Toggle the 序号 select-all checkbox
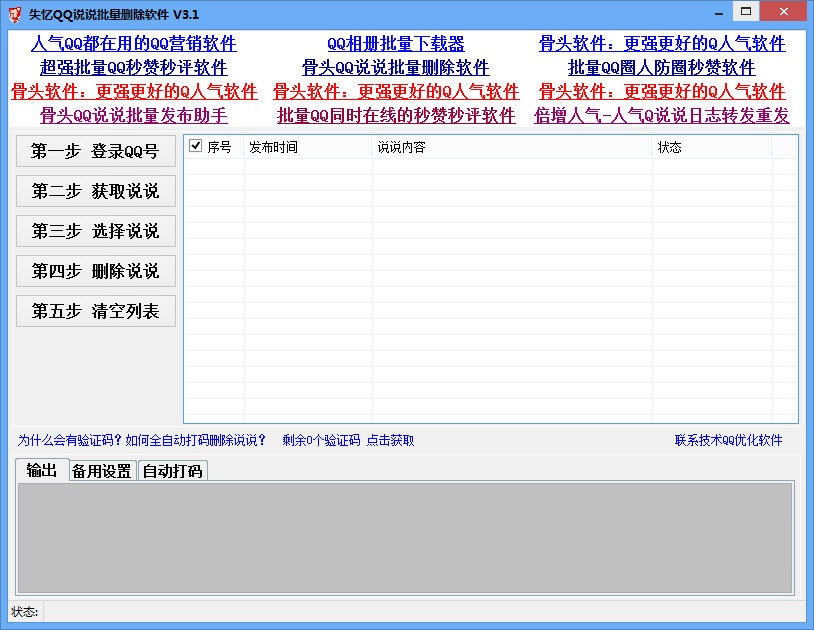The height and width of the screenshot is (630, 814). click(x=196, y=145)
